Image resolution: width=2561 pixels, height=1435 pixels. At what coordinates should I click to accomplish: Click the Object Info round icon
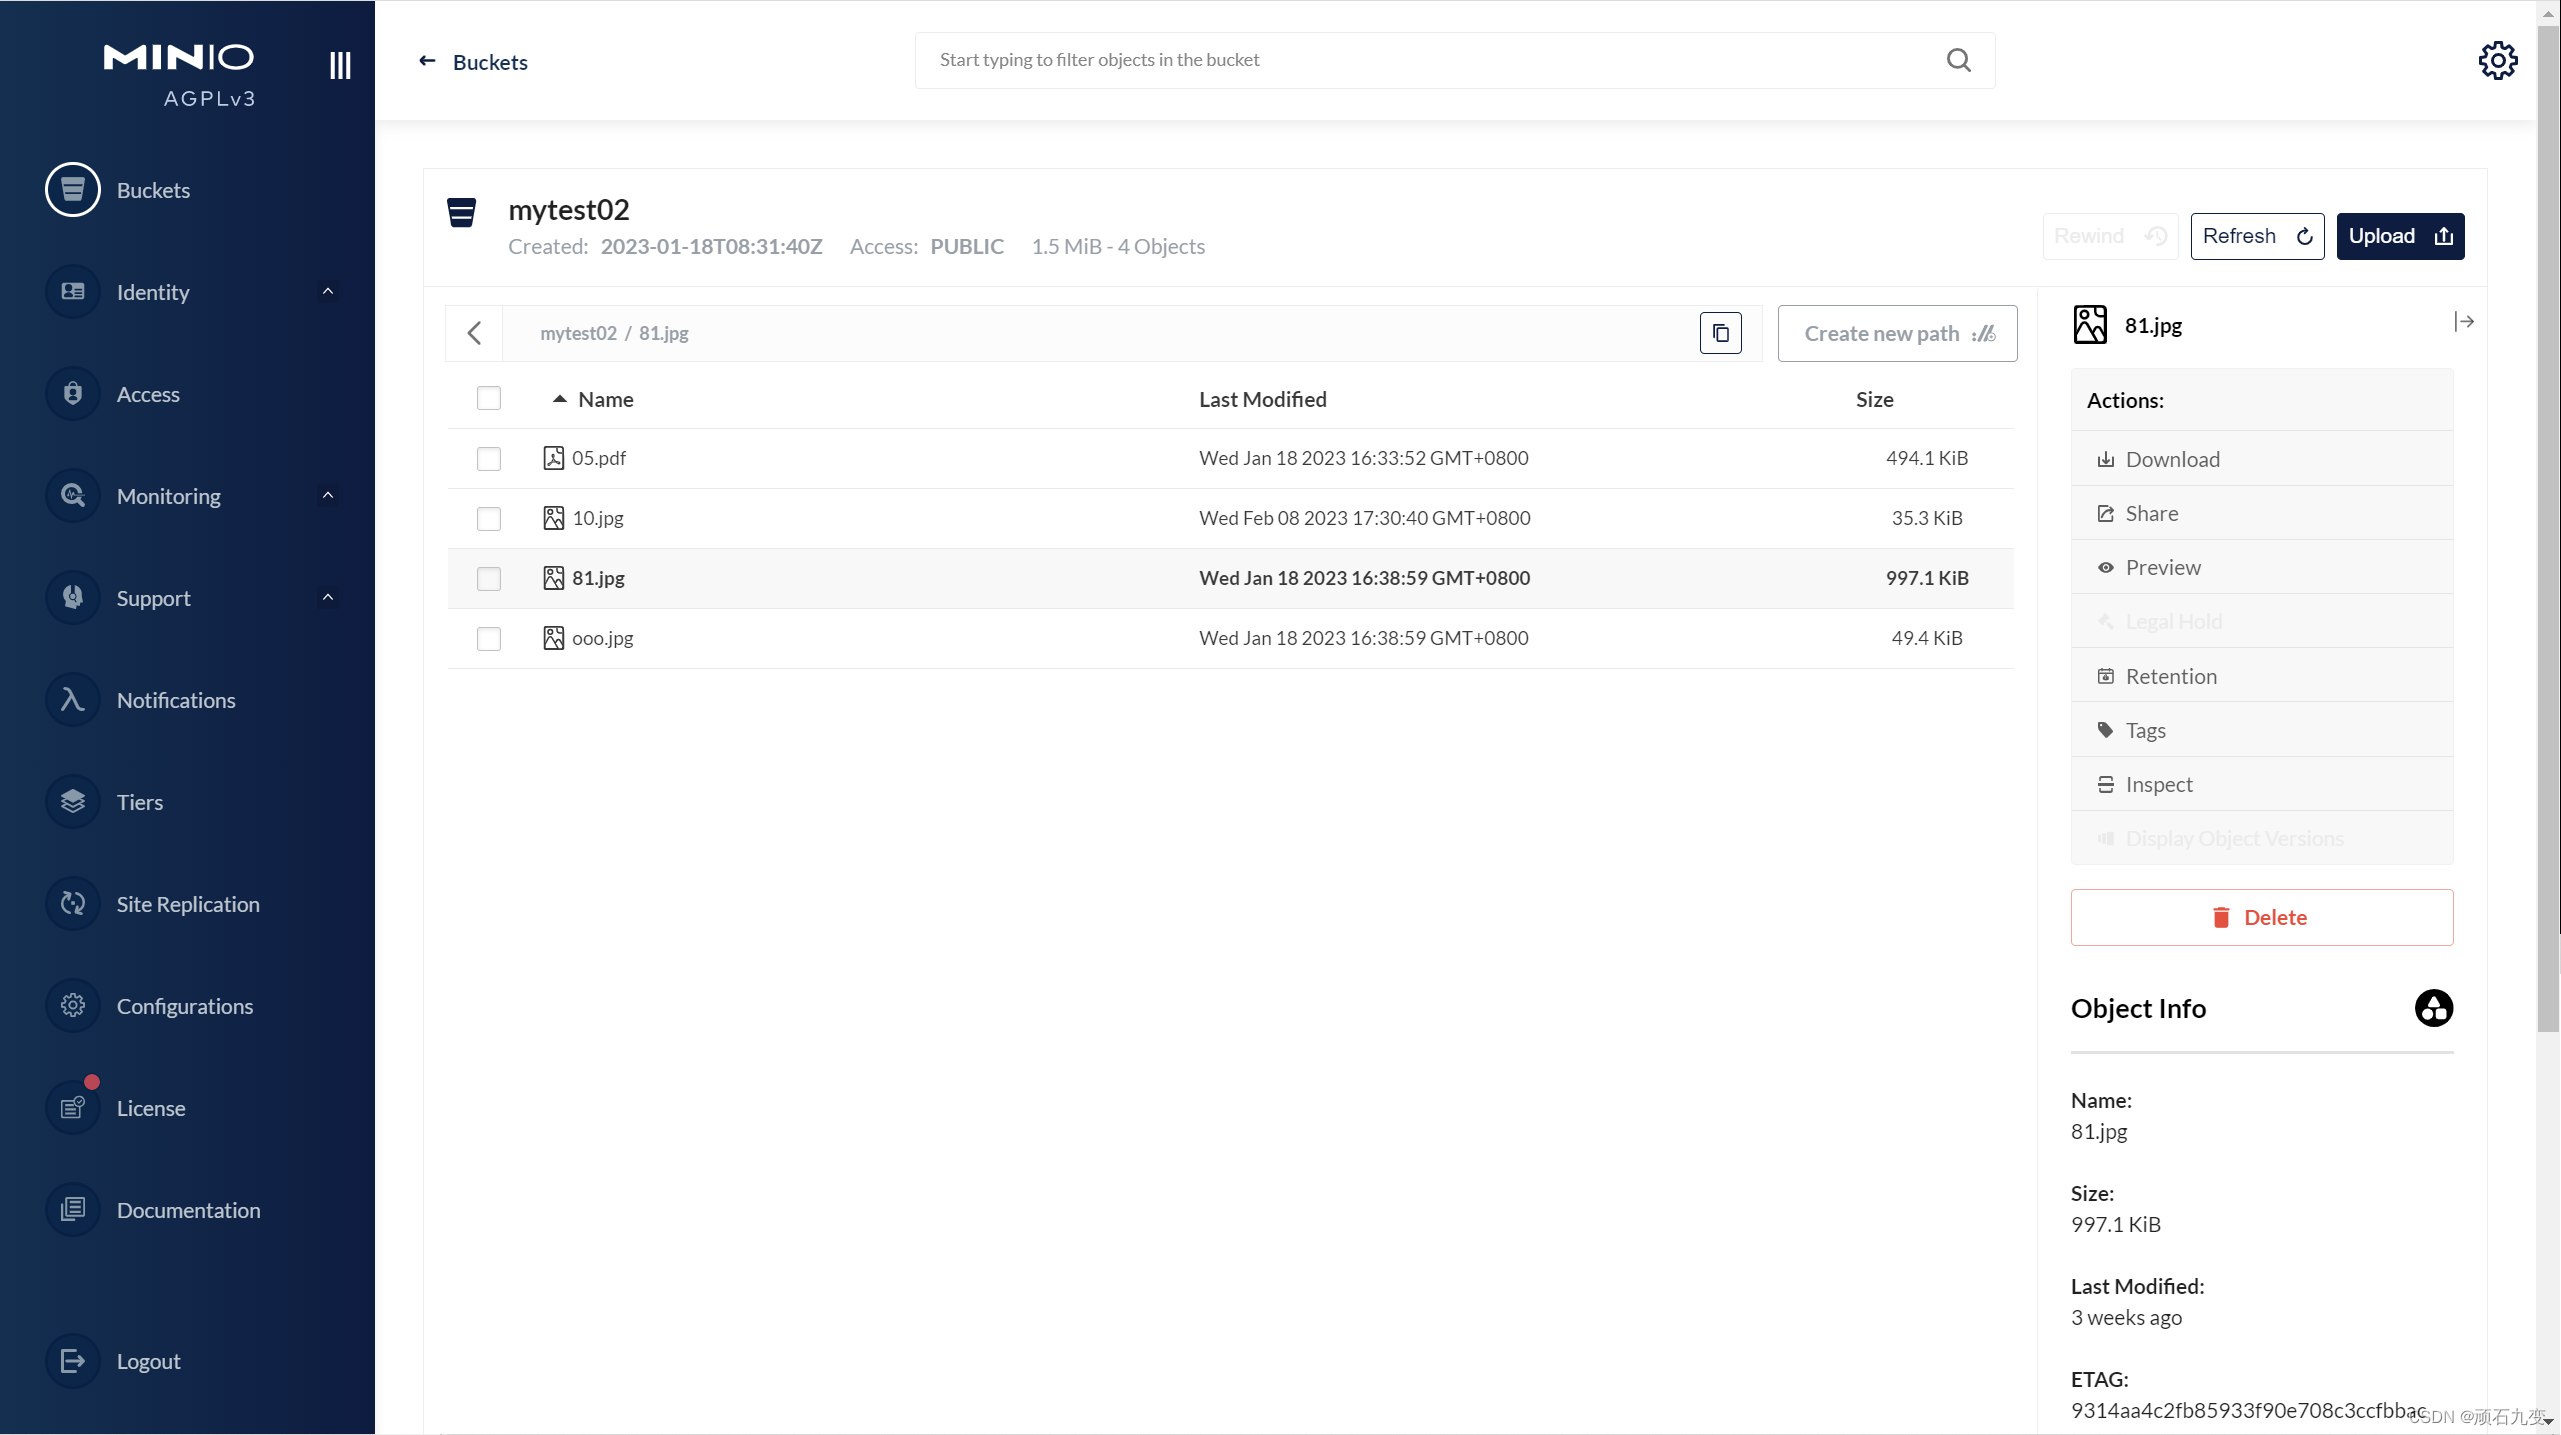coord(2433,1008)
